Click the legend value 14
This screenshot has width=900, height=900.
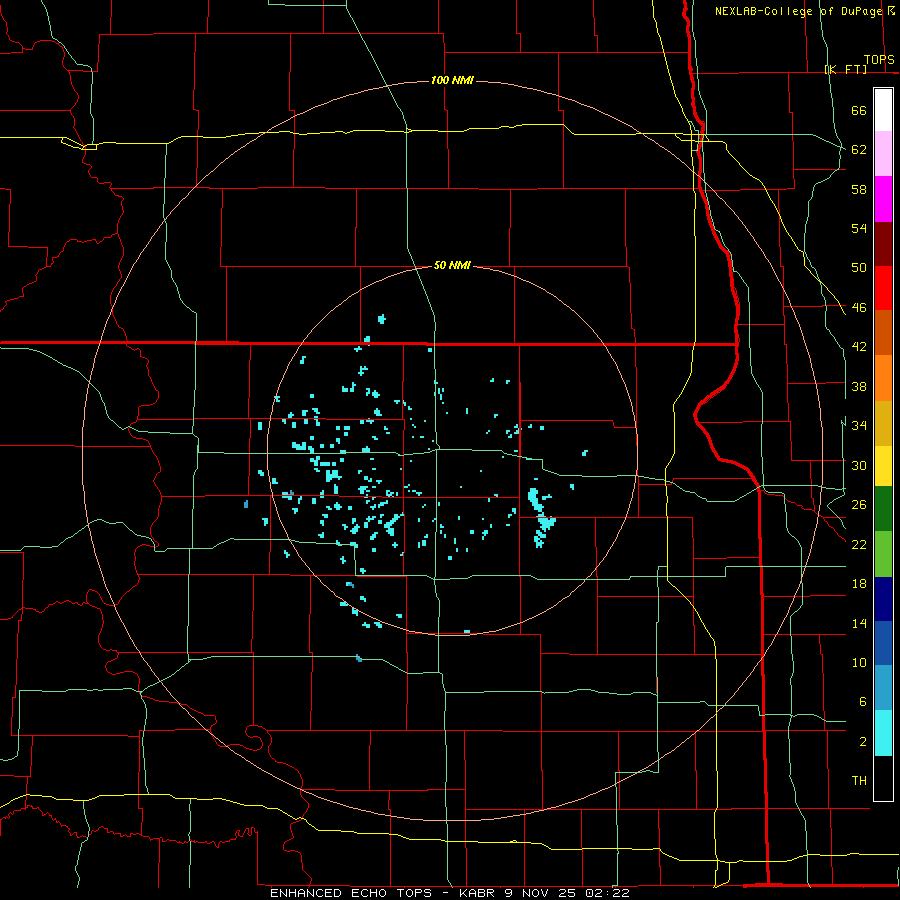[x=859, y=623]
